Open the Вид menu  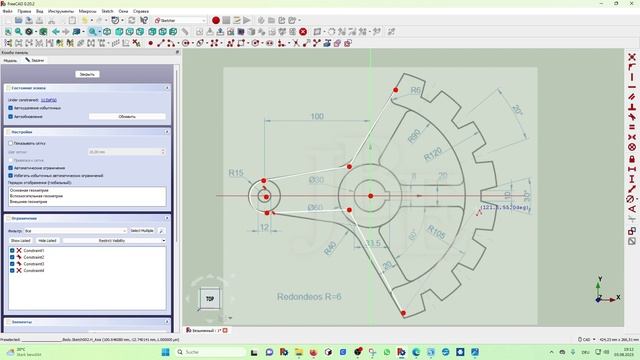pos(40,11)
